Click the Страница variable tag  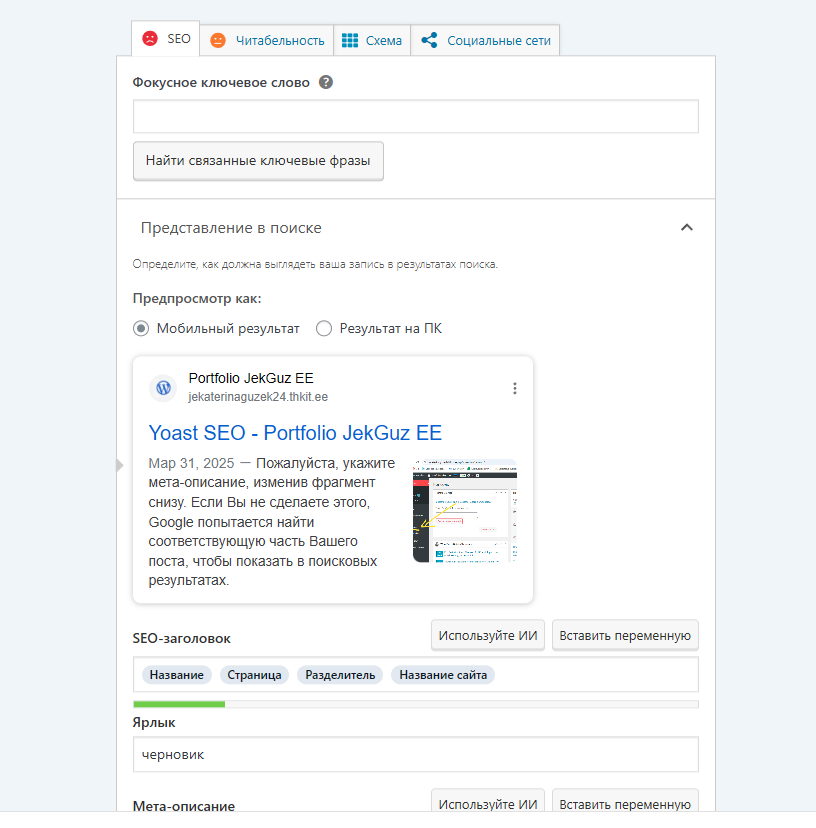coord(254,675)
